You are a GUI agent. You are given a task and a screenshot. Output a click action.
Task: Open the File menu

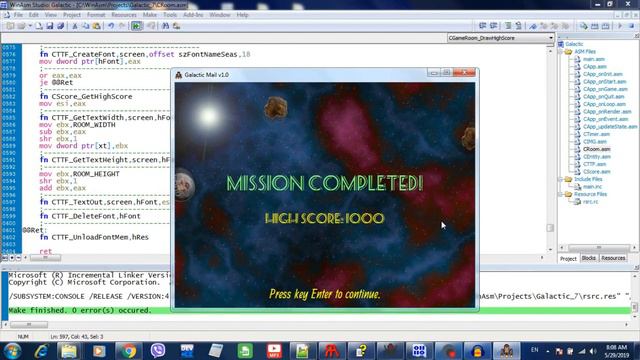(x=18, y=15)
